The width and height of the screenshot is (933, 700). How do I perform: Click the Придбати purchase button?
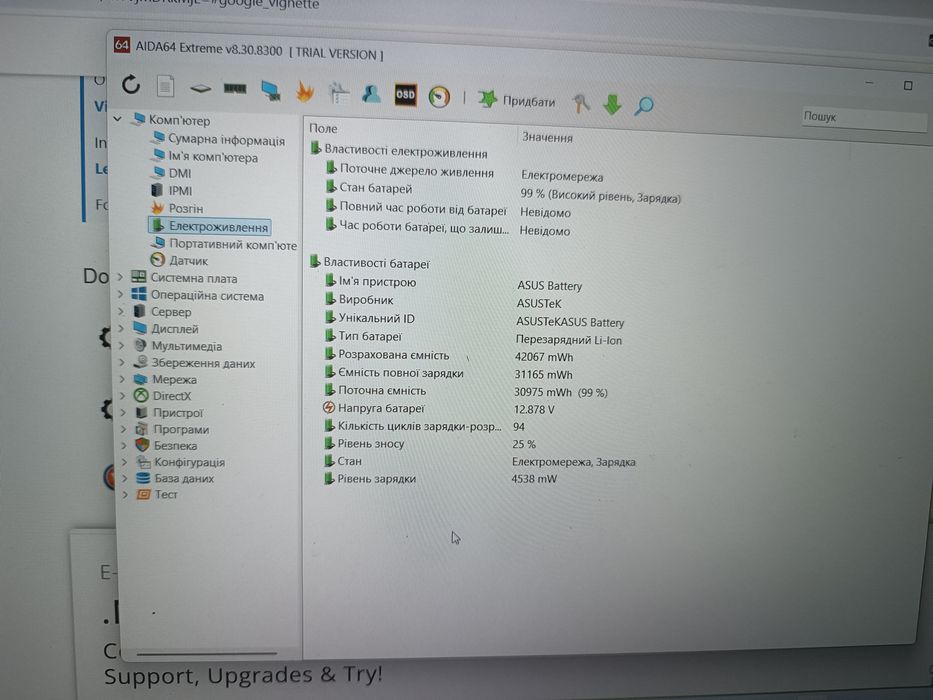pyautogui.click(x=516, y=101)
